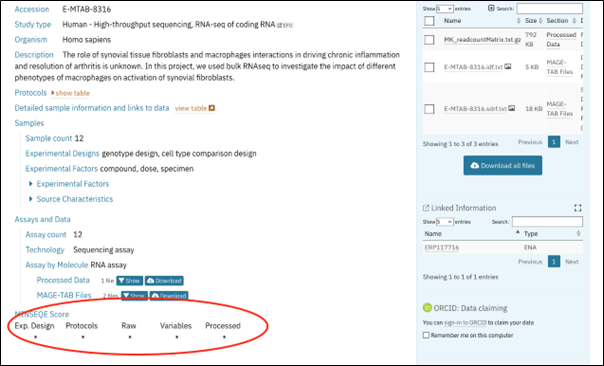The width and height of the screenshot is (604, 366).
Task: Click 'Showing 1 to 3 of 3 entries' text
Action: click(460, 144)
